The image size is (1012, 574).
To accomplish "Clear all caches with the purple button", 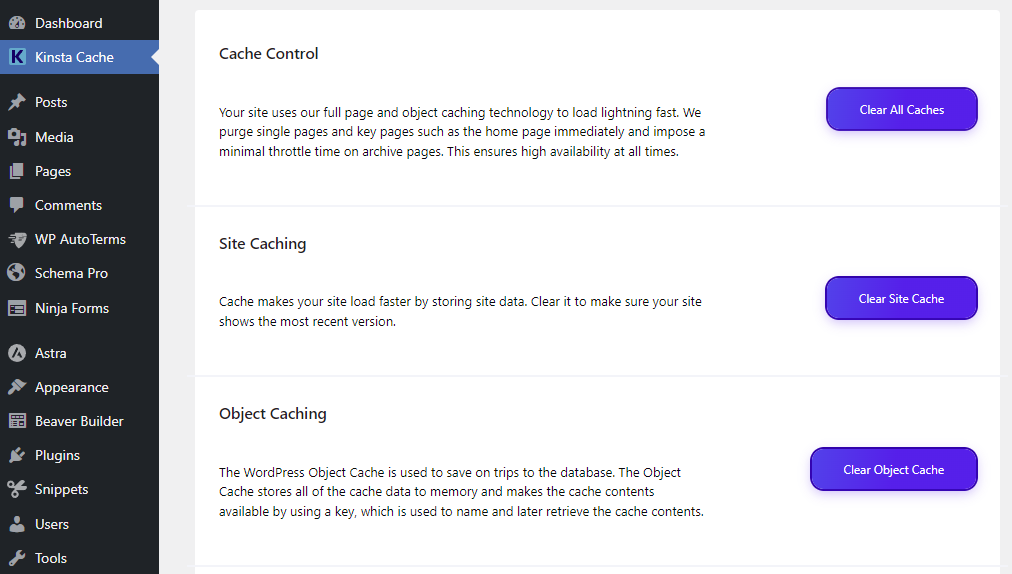I will (x=902, y=109).
